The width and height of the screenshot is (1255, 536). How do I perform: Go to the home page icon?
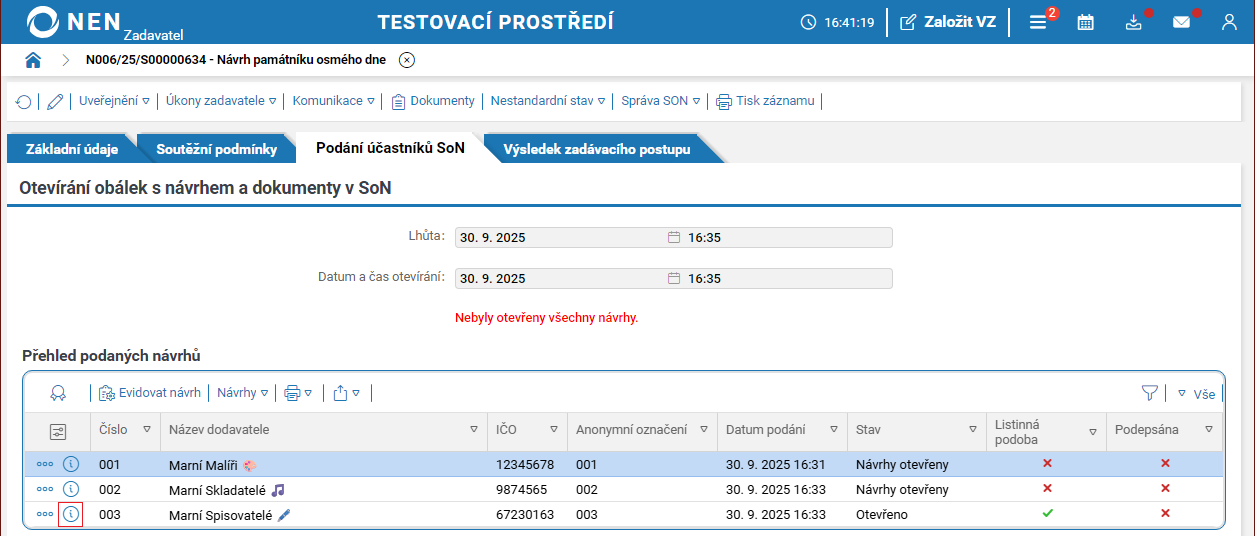(33, 60)
